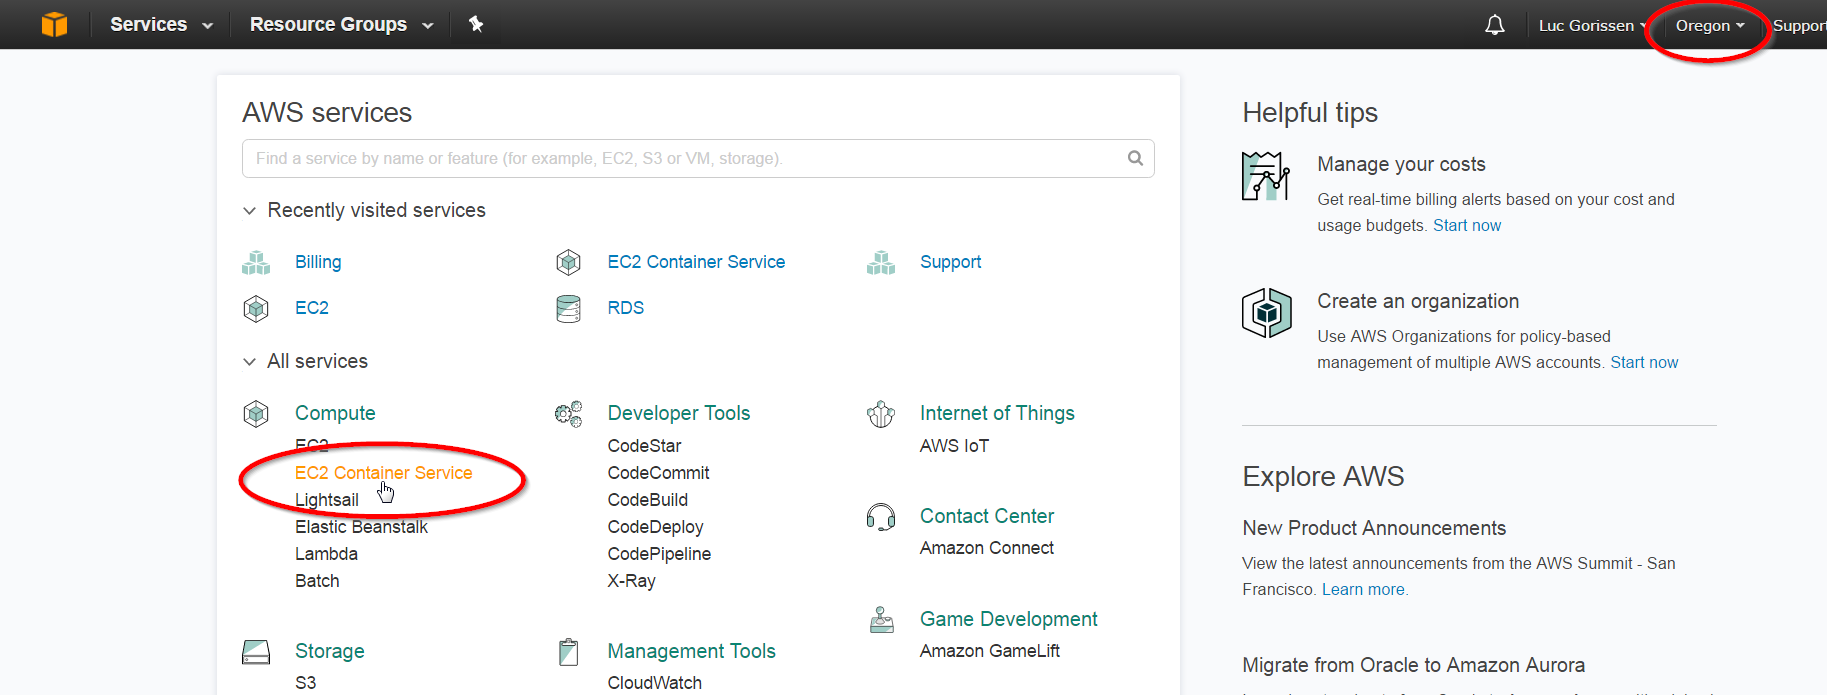
Task: Collapse the Recently visited services section
Action: pos(250,211)
